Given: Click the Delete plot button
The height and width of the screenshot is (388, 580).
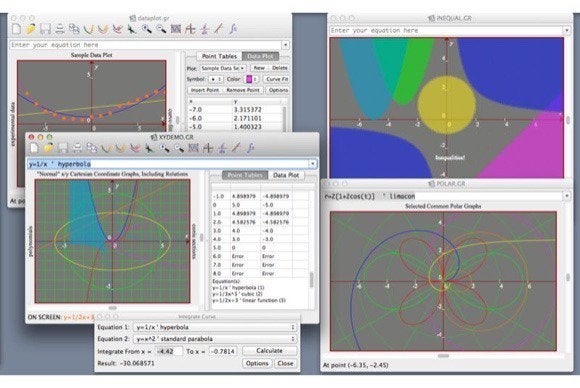Looking at the screenshot, I should tap(279, 68).
